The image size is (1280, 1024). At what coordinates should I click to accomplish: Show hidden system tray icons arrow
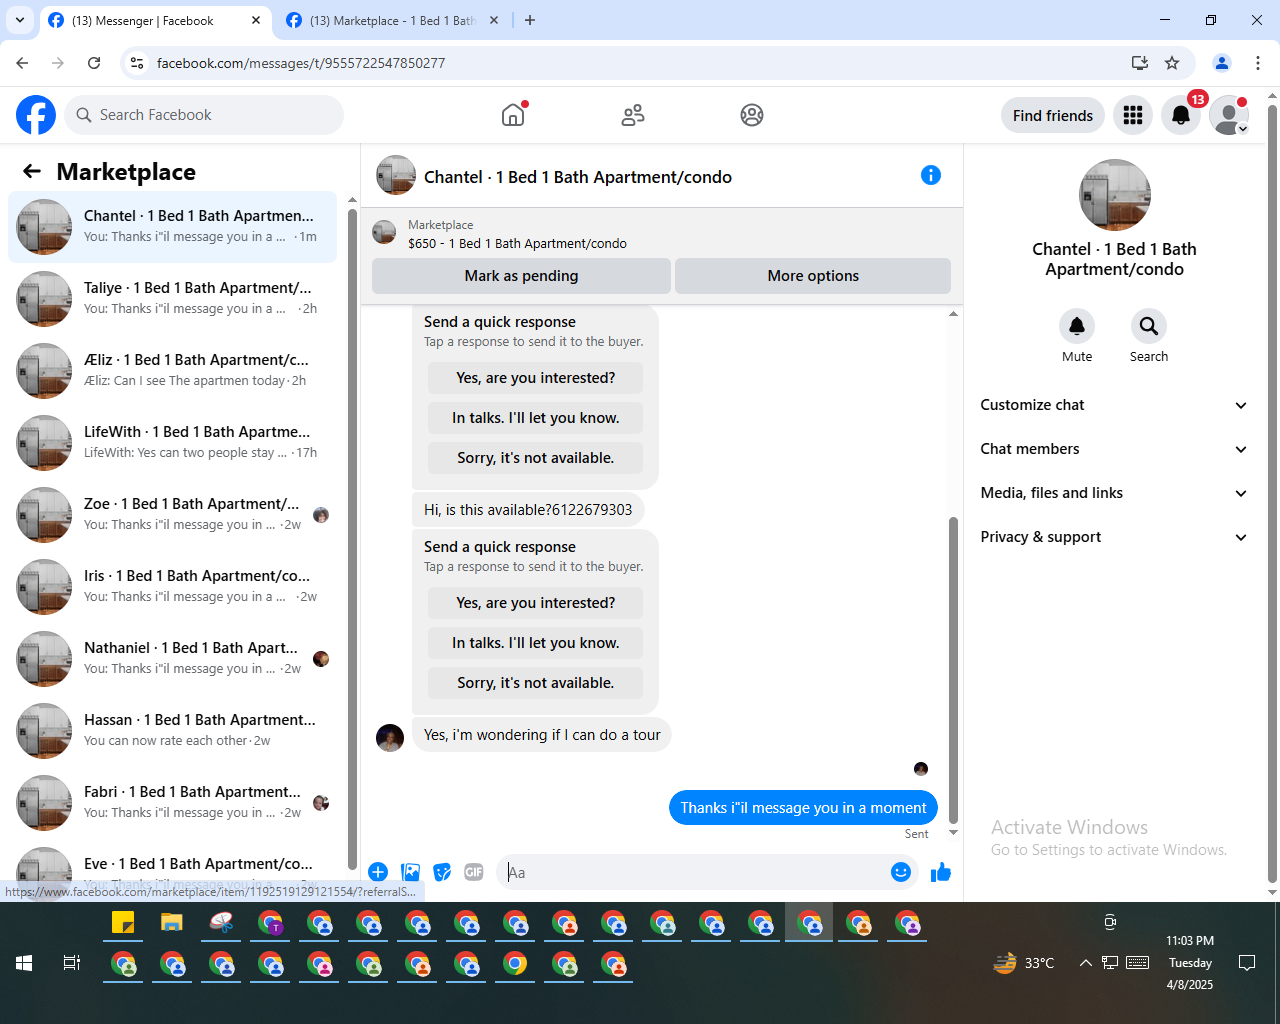1085,963
